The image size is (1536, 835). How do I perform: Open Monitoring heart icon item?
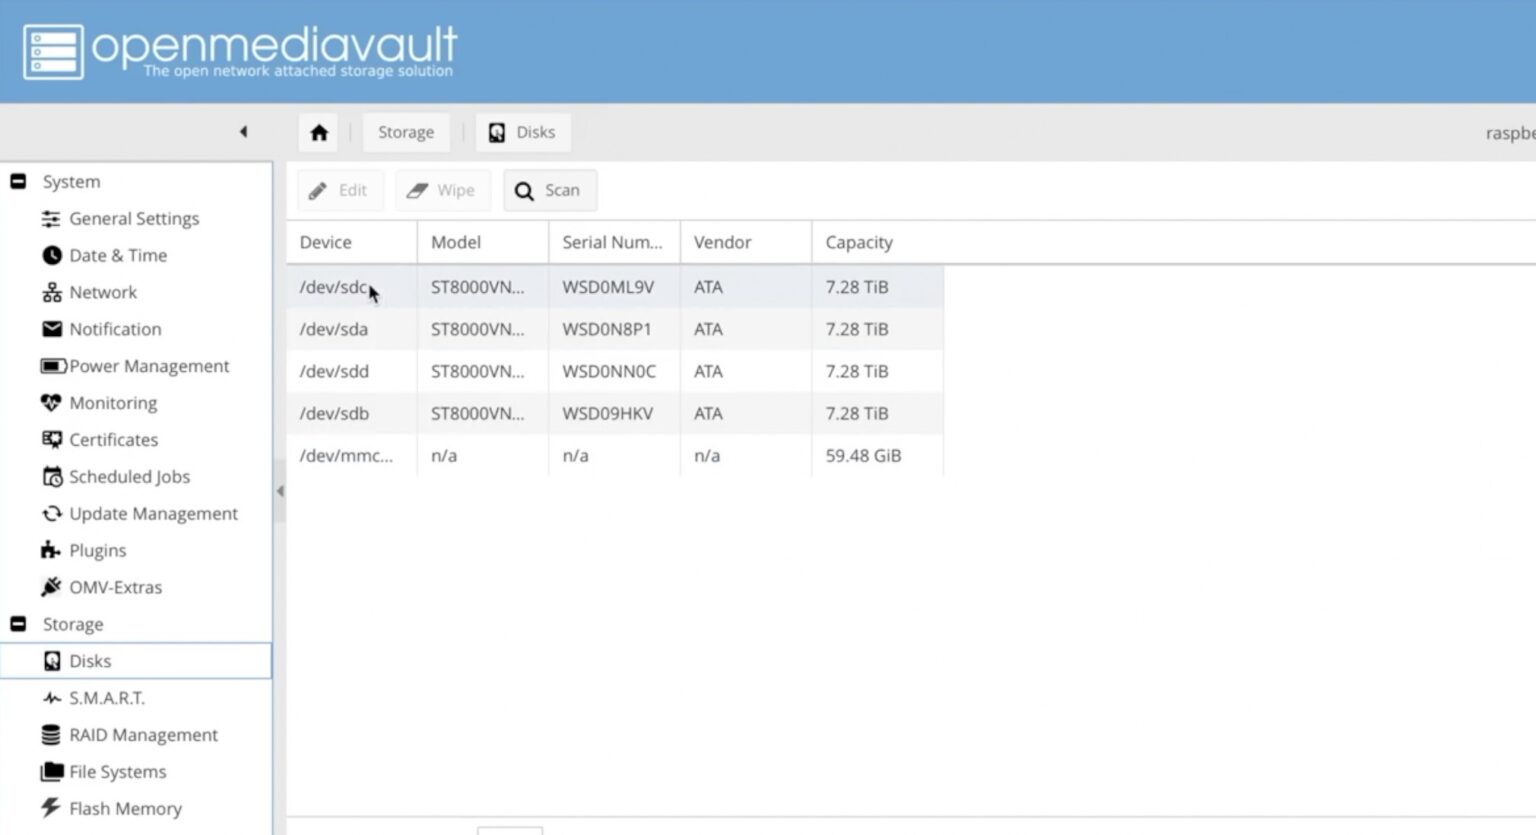(x=112, y=403)
